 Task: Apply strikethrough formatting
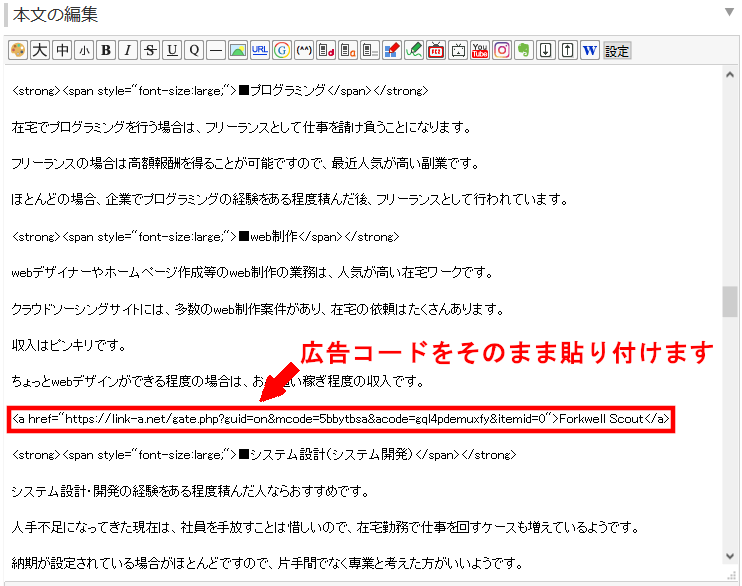pyautogui.click(x=150, y=50)
